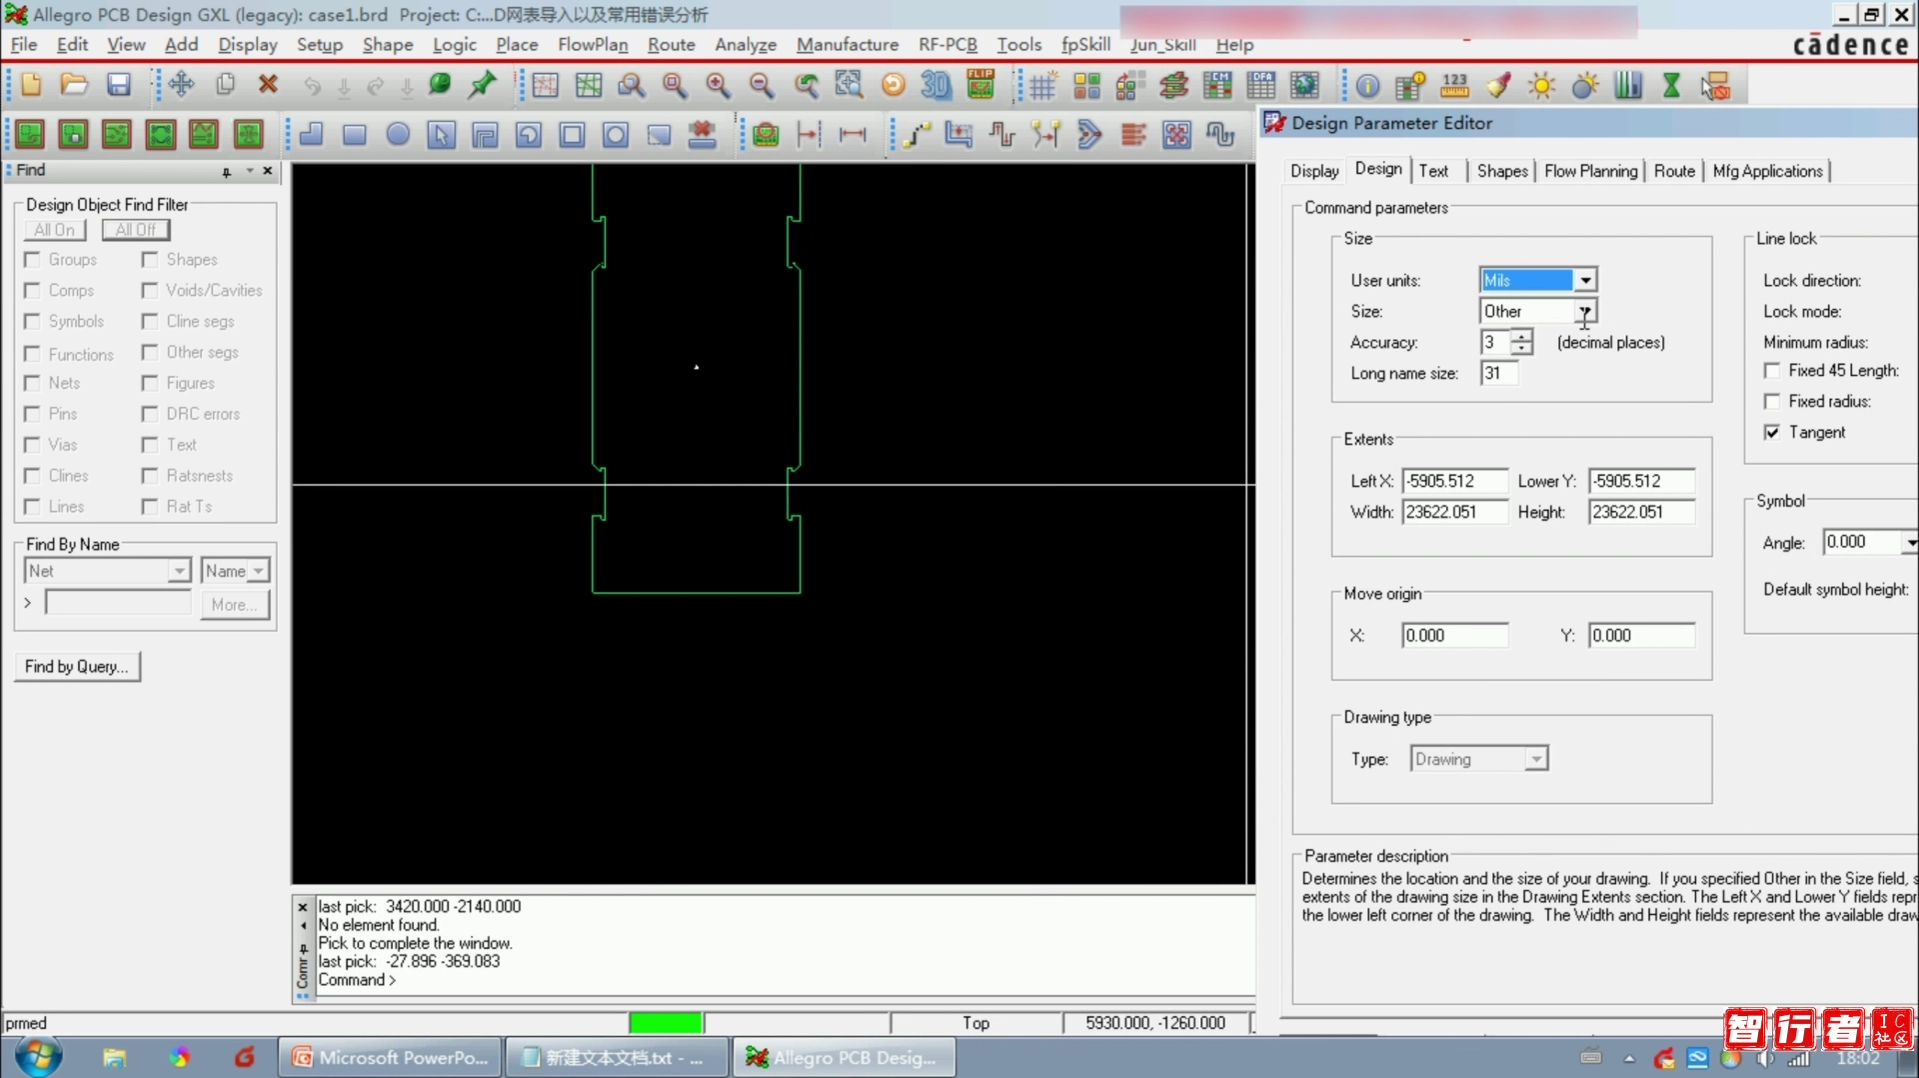Enable the Symbols checkbox
This screenshot has height=1078, width=1919.
click(x=33, y=322)
